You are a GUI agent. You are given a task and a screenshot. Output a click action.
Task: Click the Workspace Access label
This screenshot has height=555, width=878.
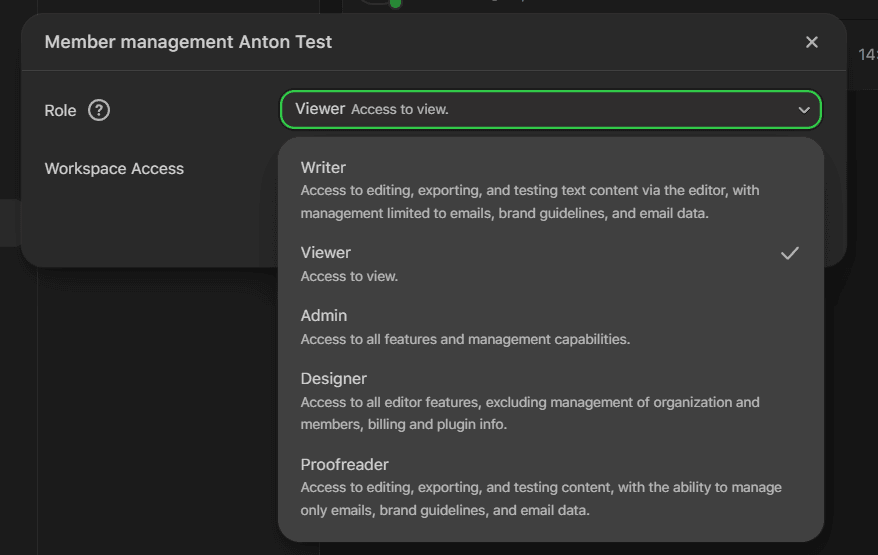pos(114,169)
